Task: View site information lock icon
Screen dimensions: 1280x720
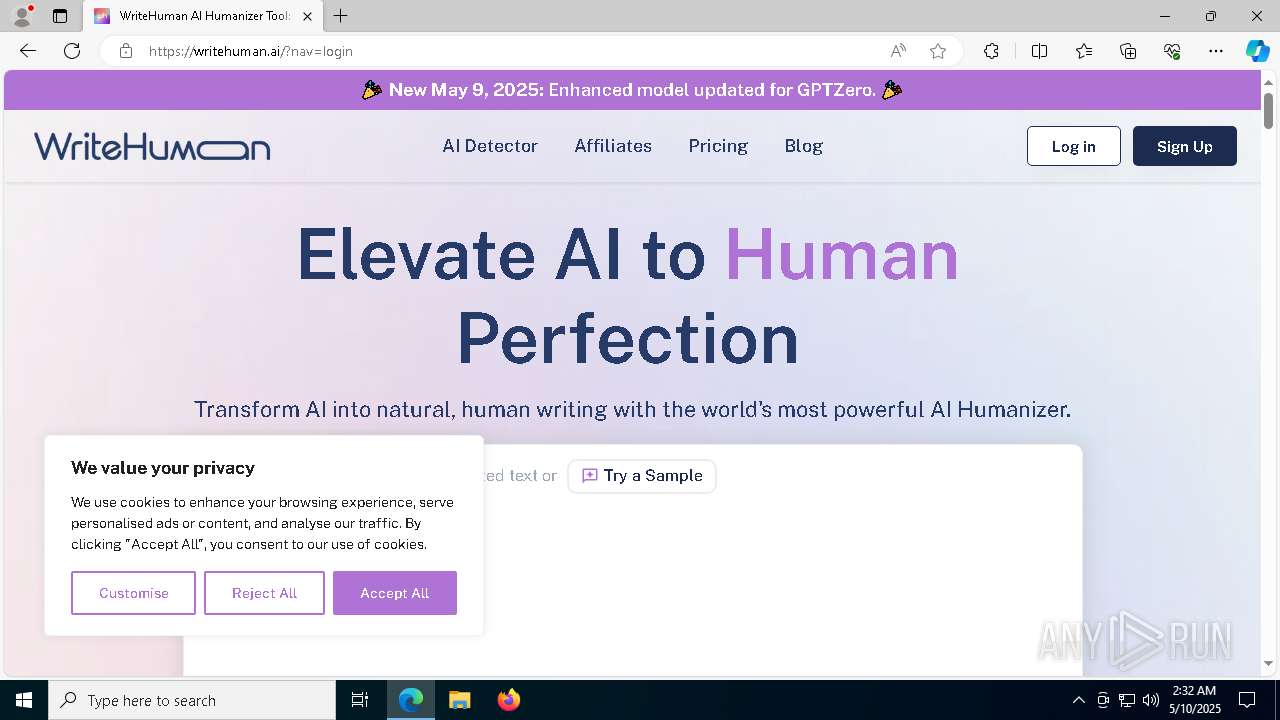Action: (125, 51)
